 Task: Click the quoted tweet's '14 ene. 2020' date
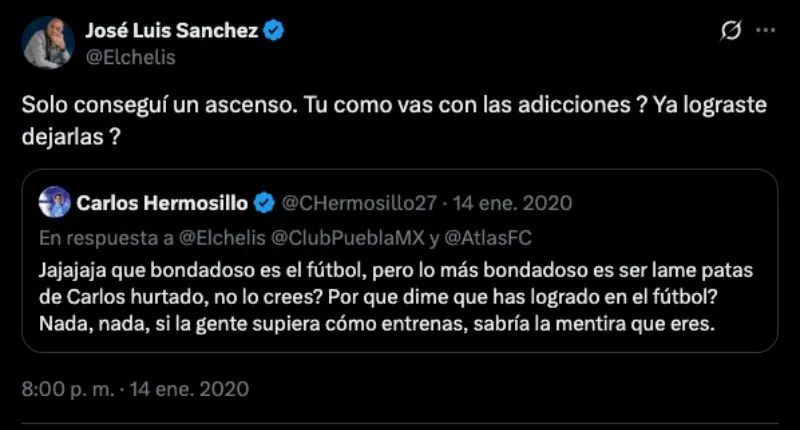pos(512,203)
